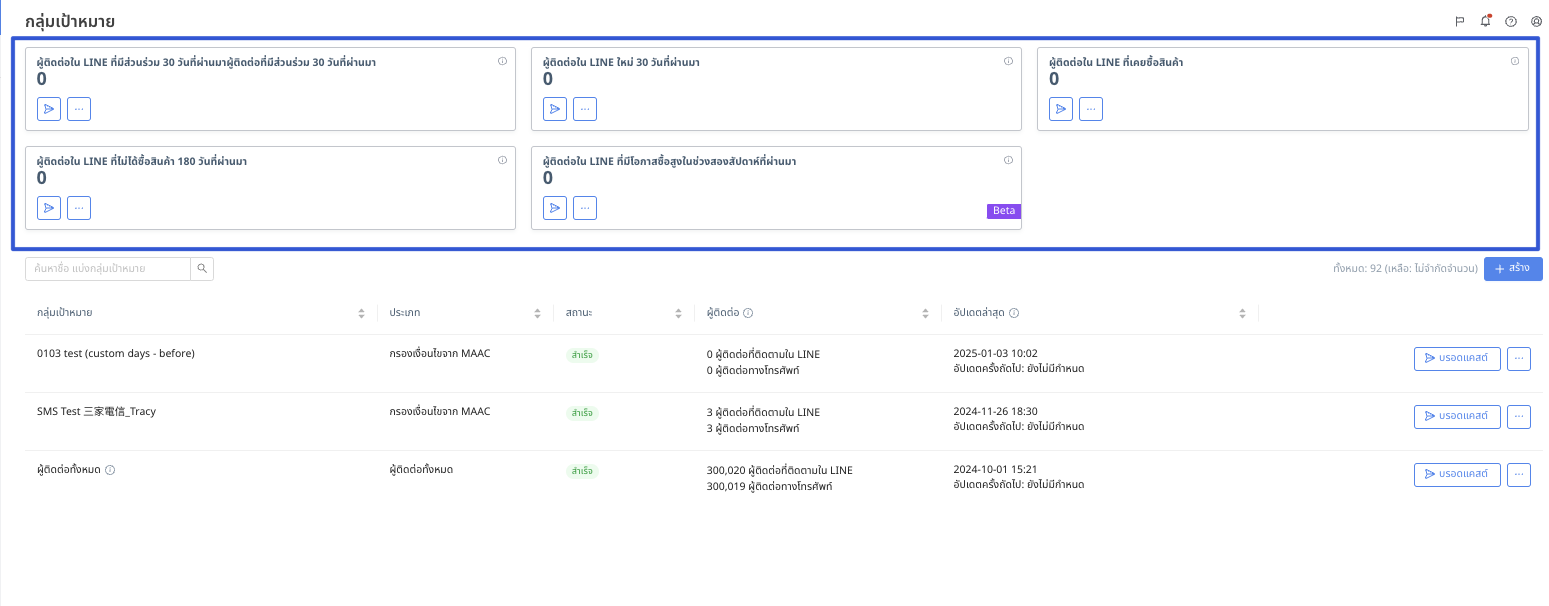Open more options for 0103 test row

coord(1519,359)
